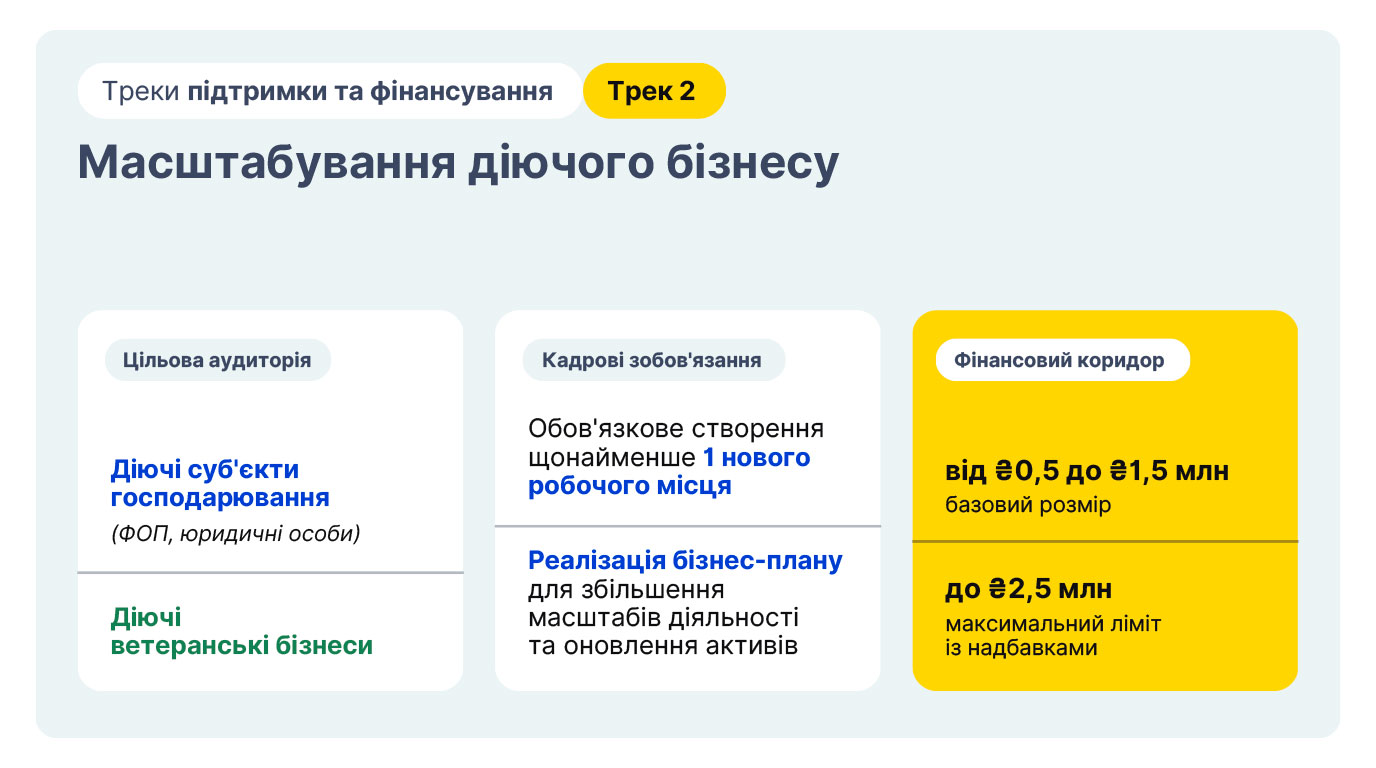Select the 'до ₴2,5 млн' amount

(1028, 588)
